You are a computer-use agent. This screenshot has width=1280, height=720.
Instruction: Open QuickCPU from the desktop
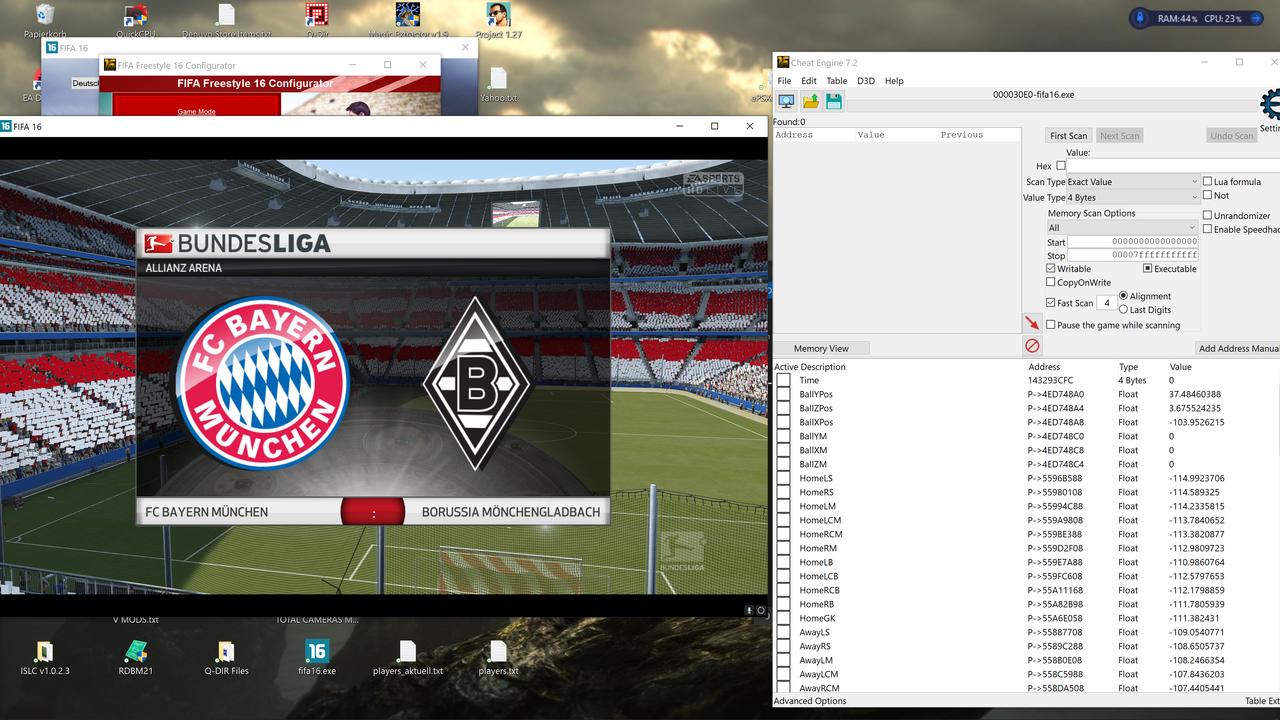(135, 18)
